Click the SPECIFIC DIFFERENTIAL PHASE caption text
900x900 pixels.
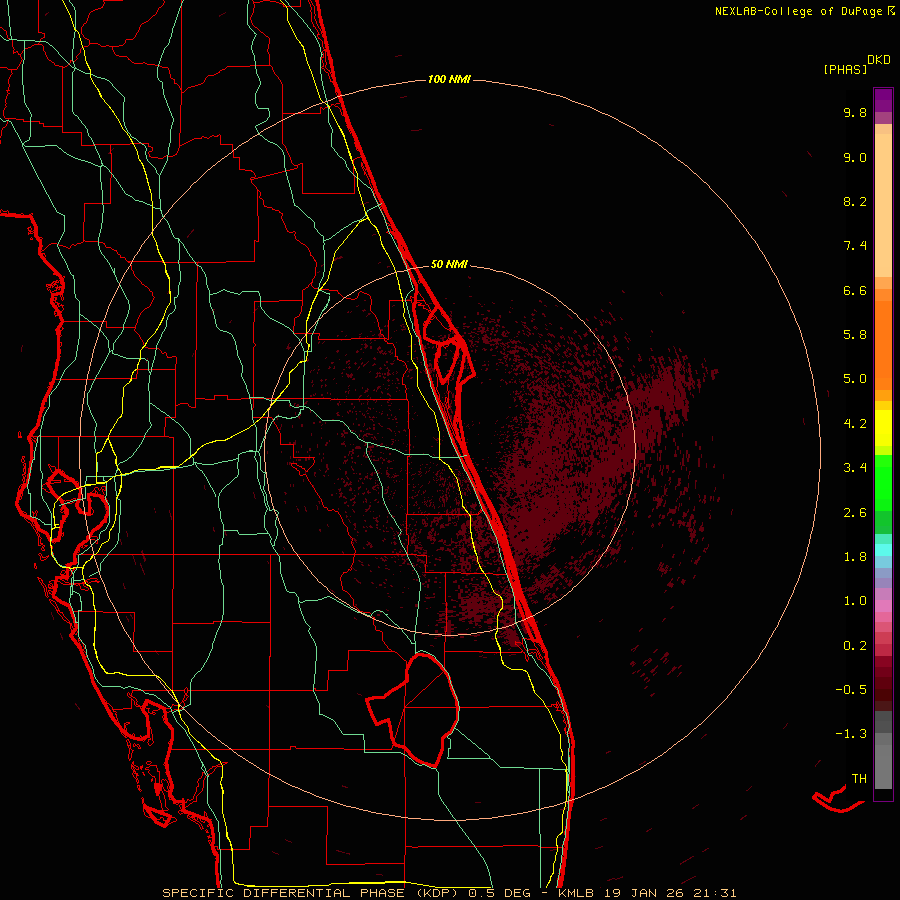[284, 893]
